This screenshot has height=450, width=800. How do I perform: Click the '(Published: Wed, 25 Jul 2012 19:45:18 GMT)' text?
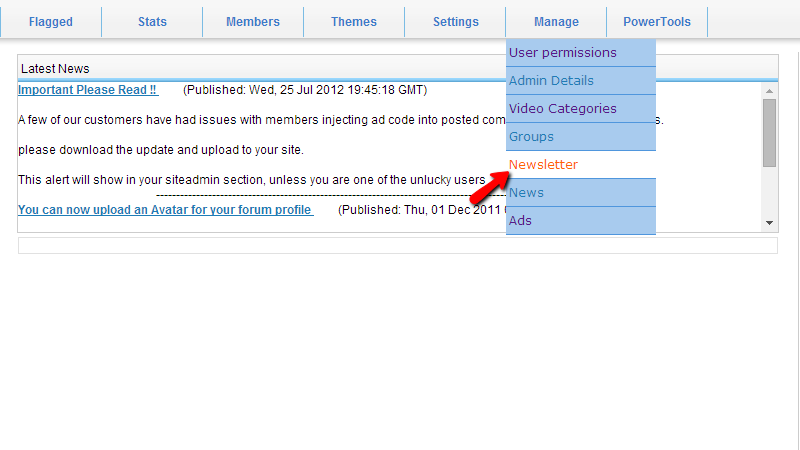click(305, 90)
